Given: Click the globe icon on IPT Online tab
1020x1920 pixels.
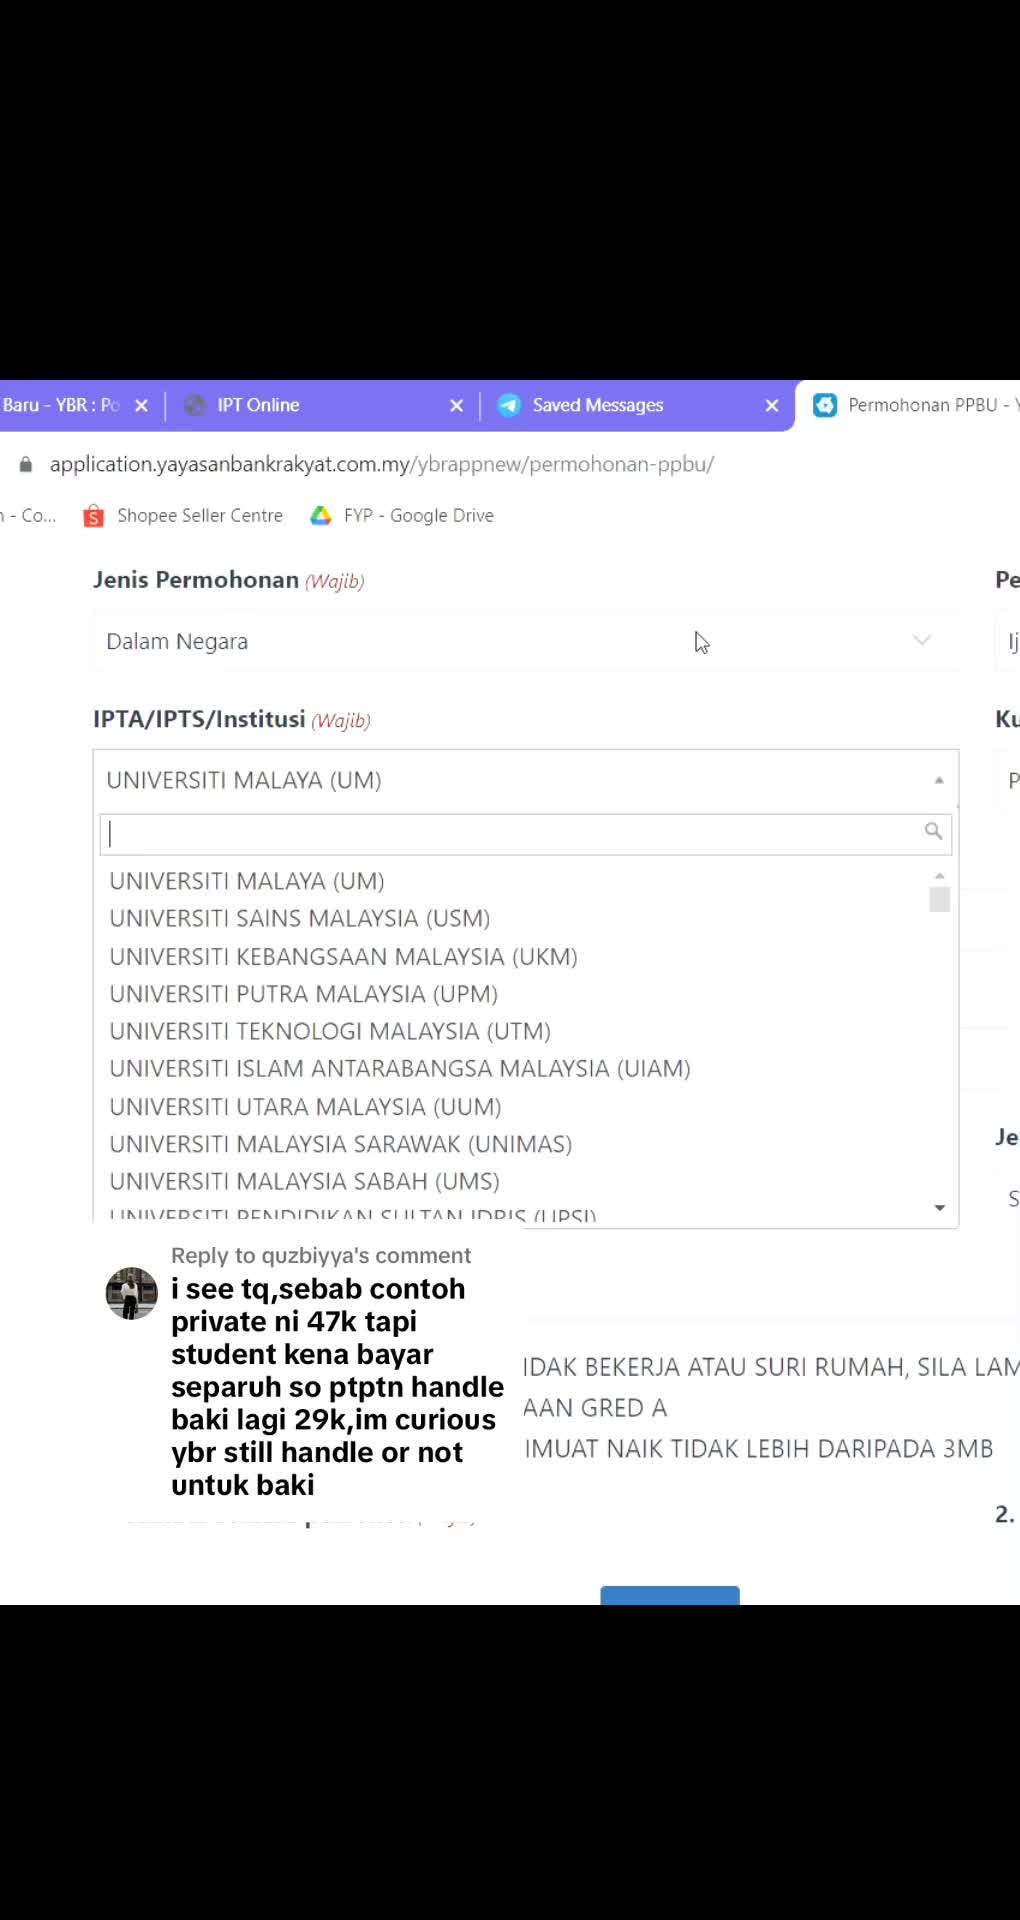Looking at the screenshot, I should pos(195,406).
